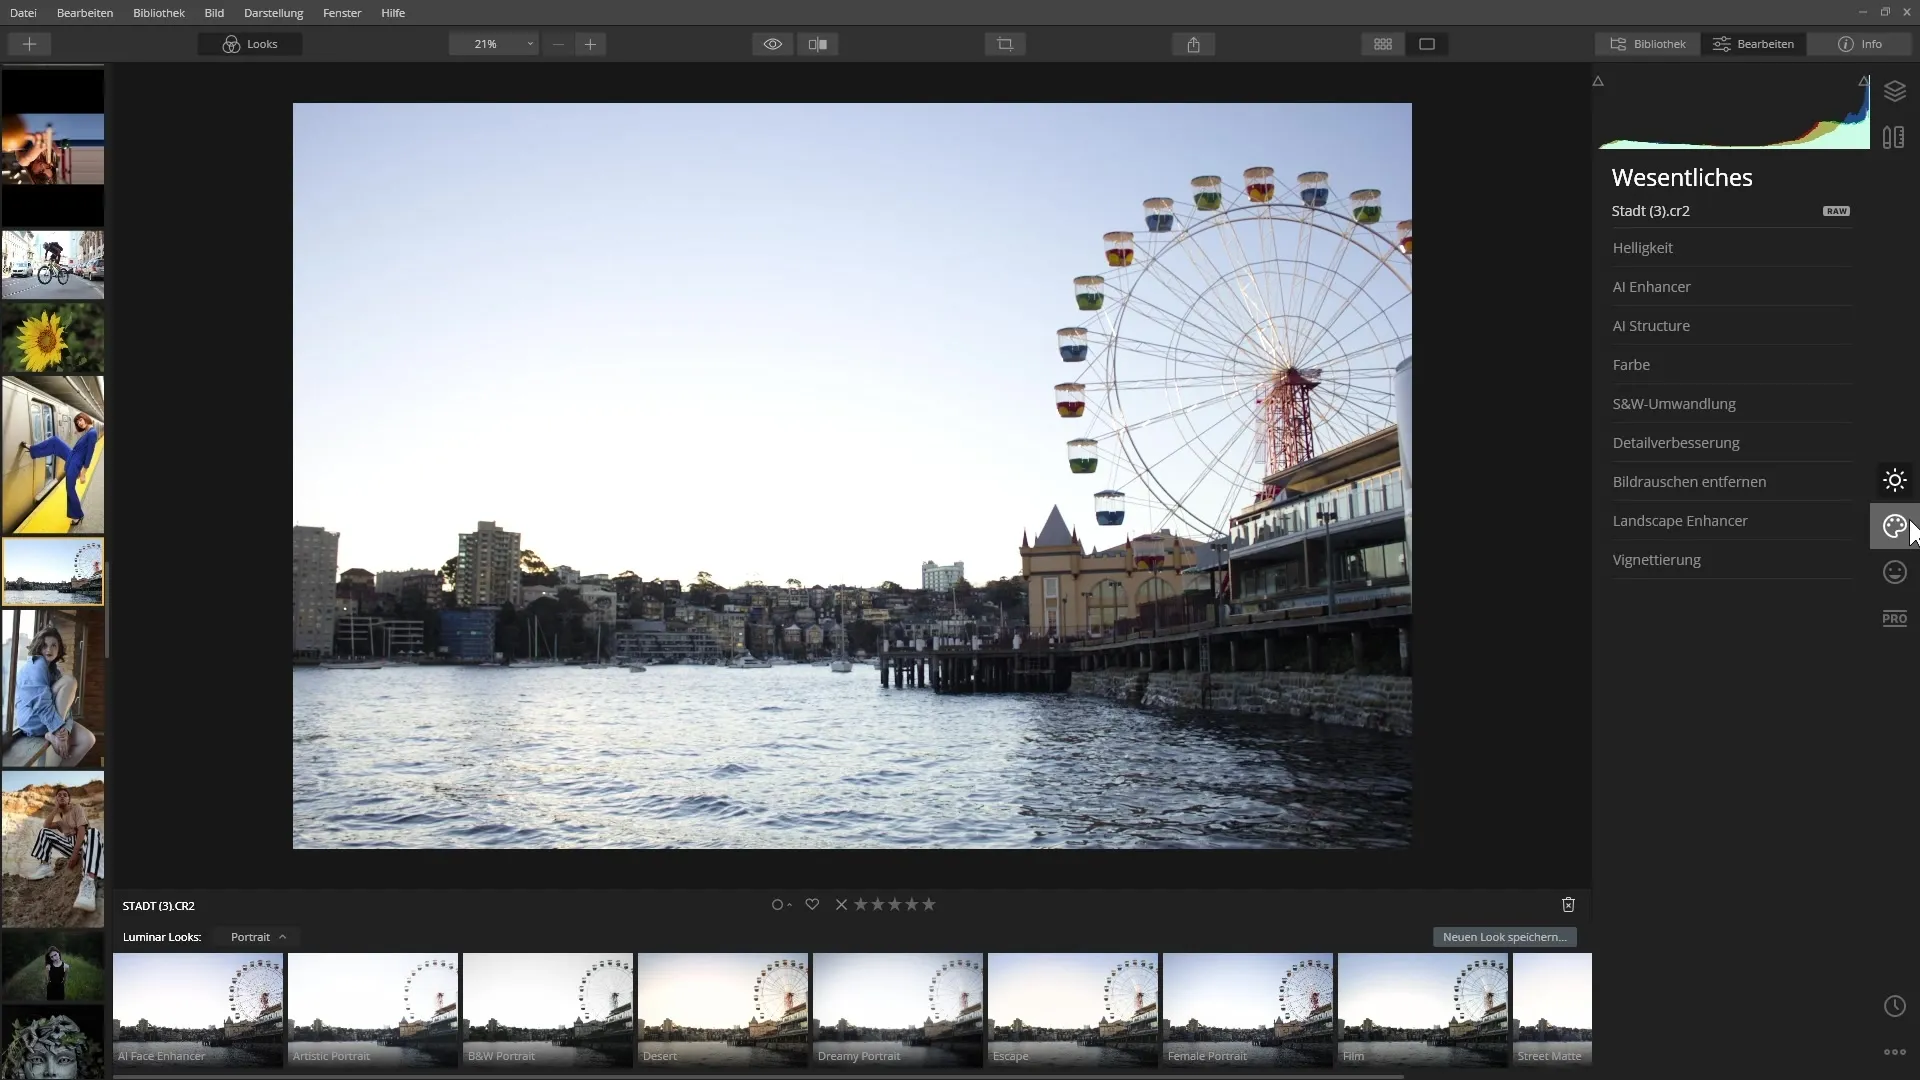Apply the Female Portrait look
Screen dimensions: 1920x1080
click(x=1248, y=1010)
